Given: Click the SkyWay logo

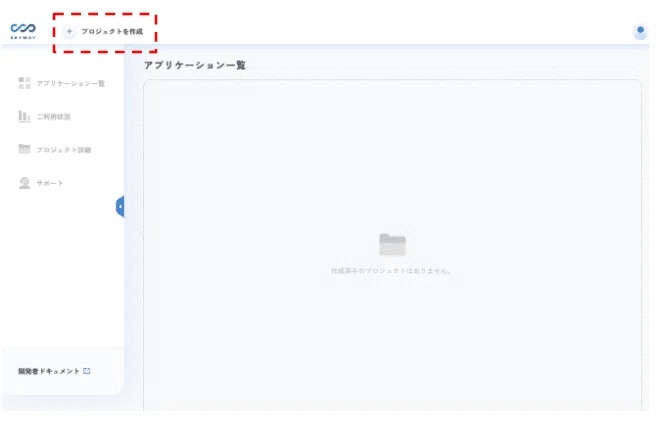Looking at the screenshot, I should [x=22, y=28].
